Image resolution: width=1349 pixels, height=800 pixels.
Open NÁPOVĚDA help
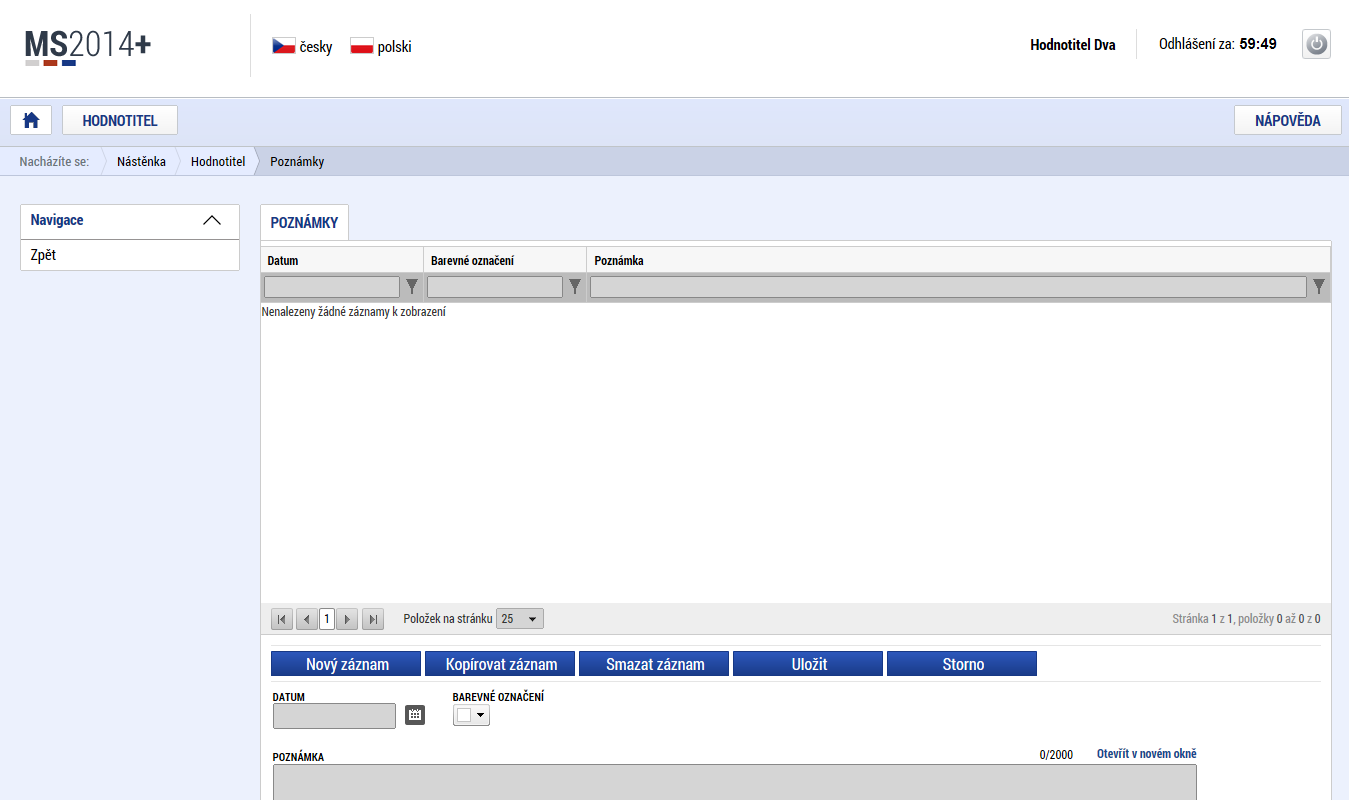(x=1287, y=120)
